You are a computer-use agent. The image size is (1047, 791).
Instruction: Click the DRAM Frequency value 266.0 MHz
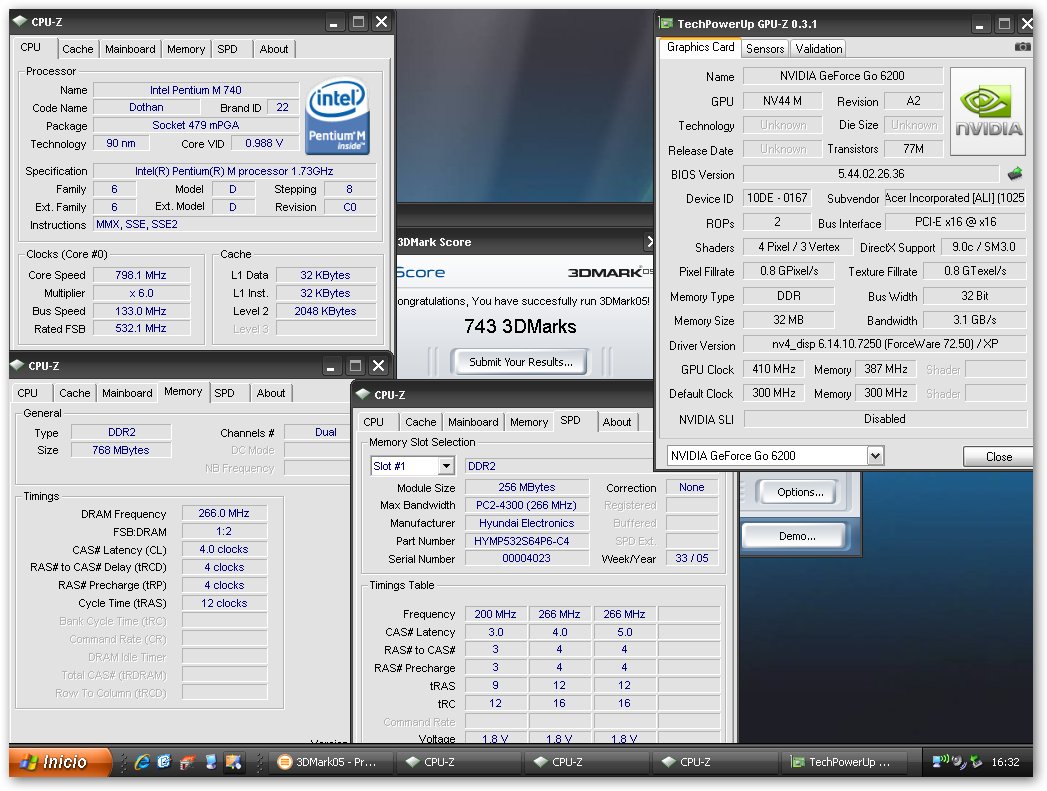[x=224, y=513]
